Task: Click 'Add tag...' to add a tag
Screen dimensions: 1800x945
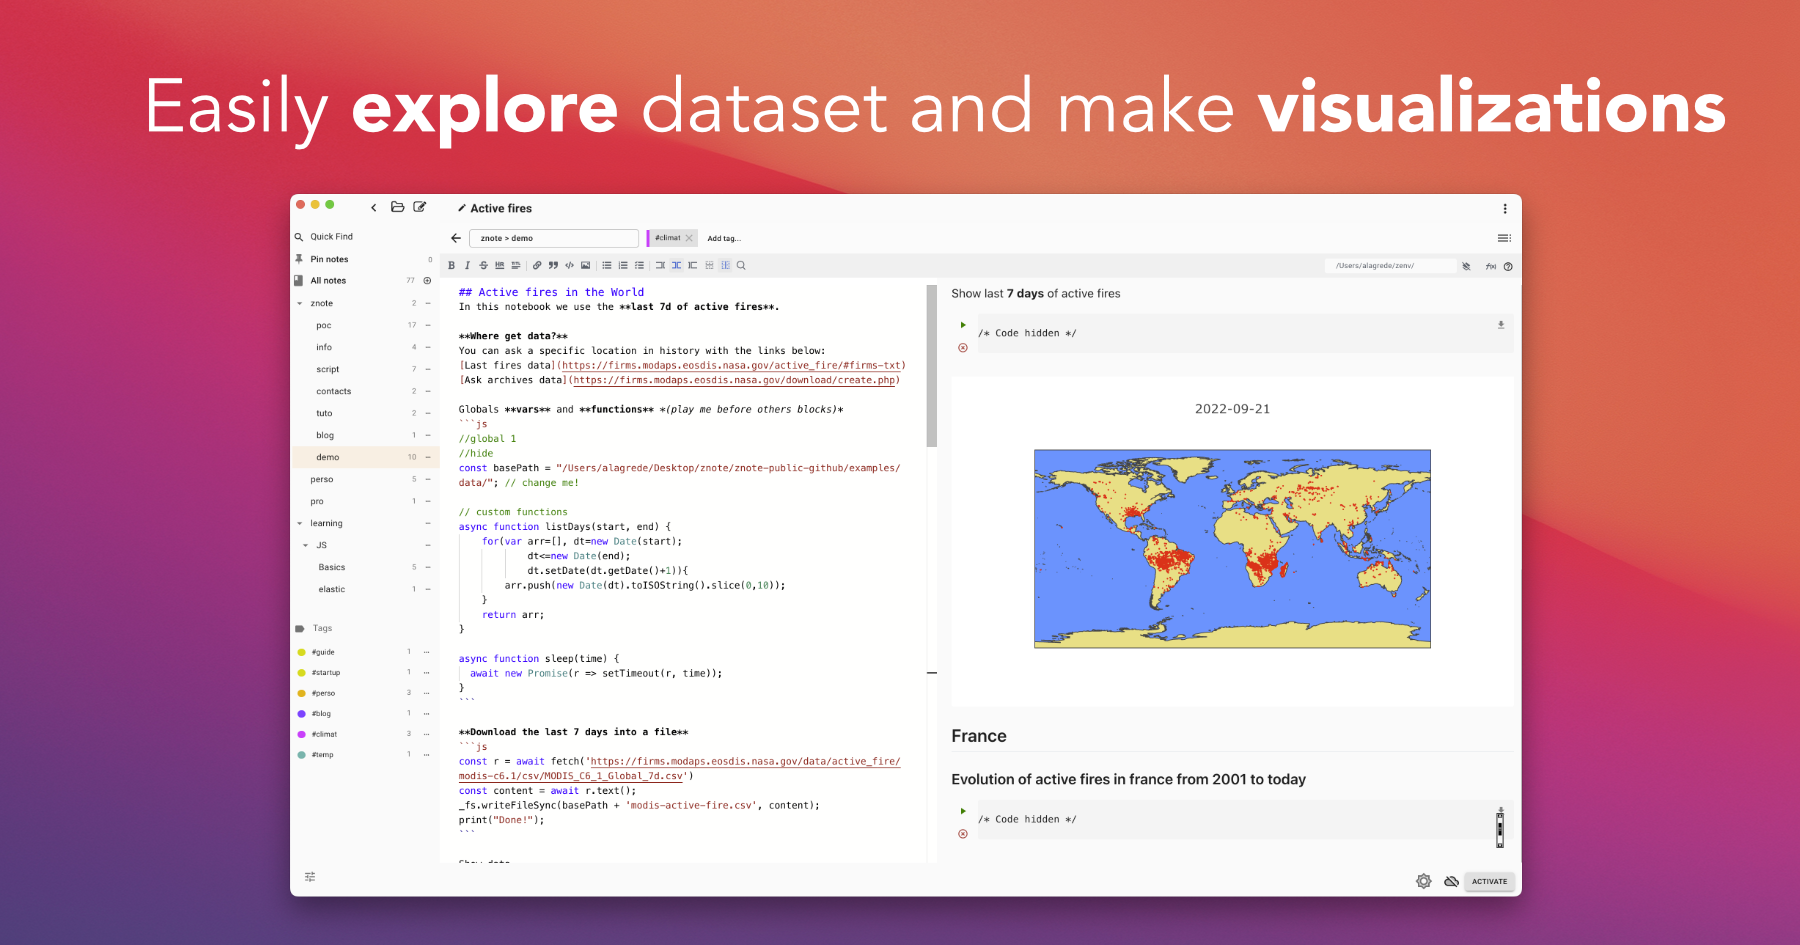Action: click(x=724, y=239)
